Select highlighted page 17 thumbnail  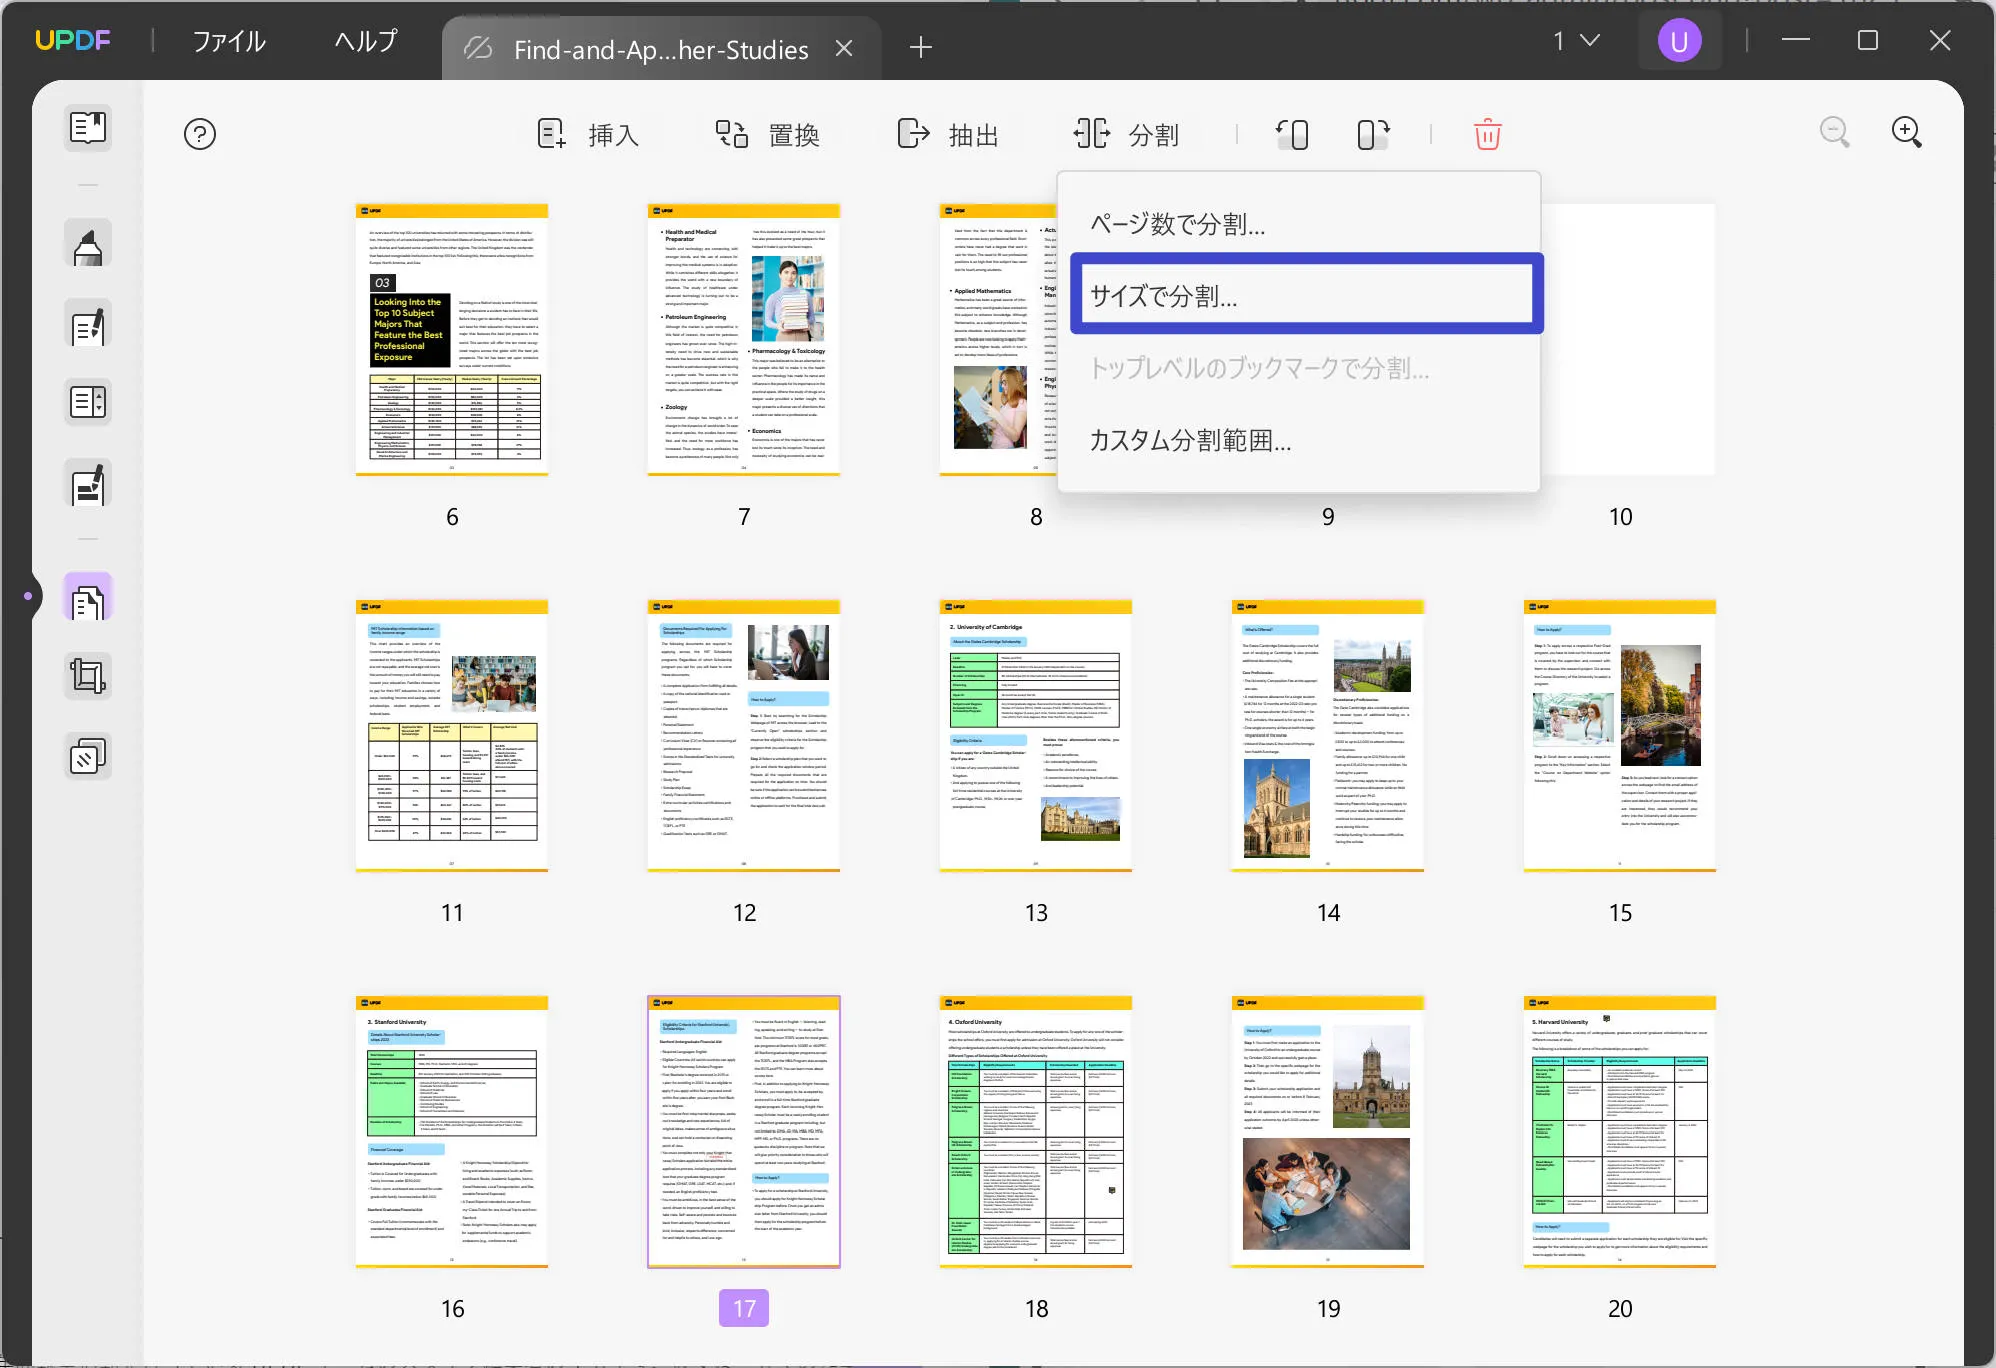pos(744,1132)
